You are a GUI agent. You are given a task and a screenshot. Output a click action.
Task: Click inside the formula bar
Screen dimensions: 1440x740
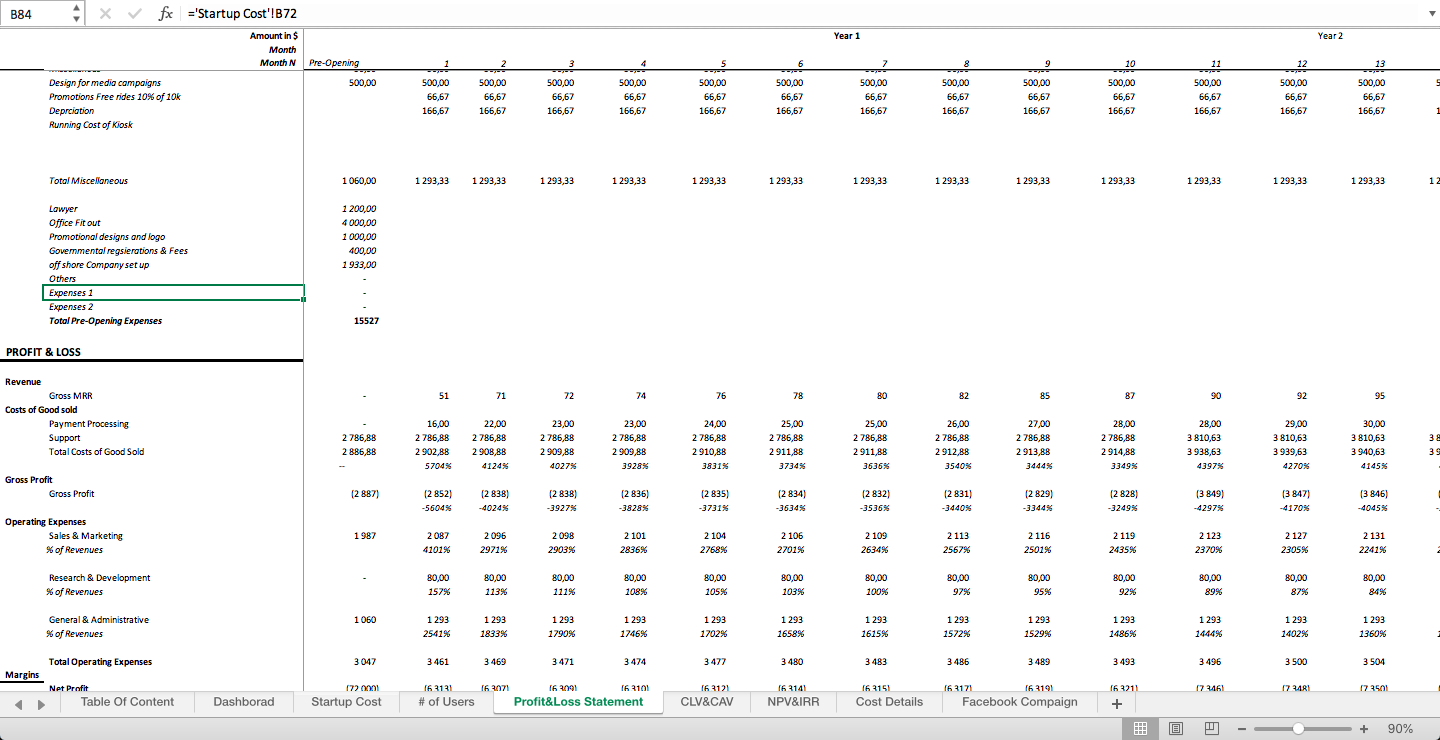pyautogui.click(x=400, y=14)
